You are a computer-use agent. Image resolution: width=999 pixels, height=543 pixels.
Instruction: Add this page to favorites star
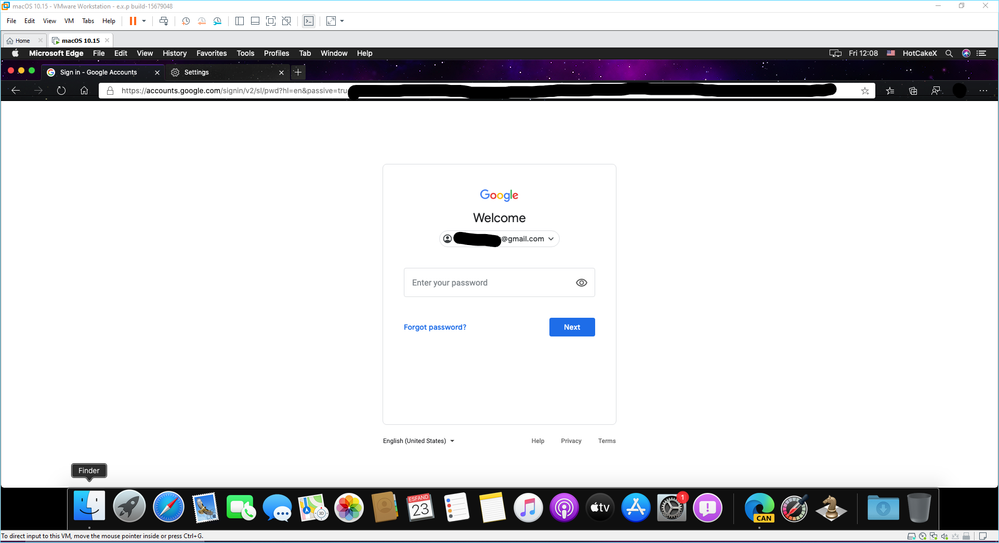(865, 91)
